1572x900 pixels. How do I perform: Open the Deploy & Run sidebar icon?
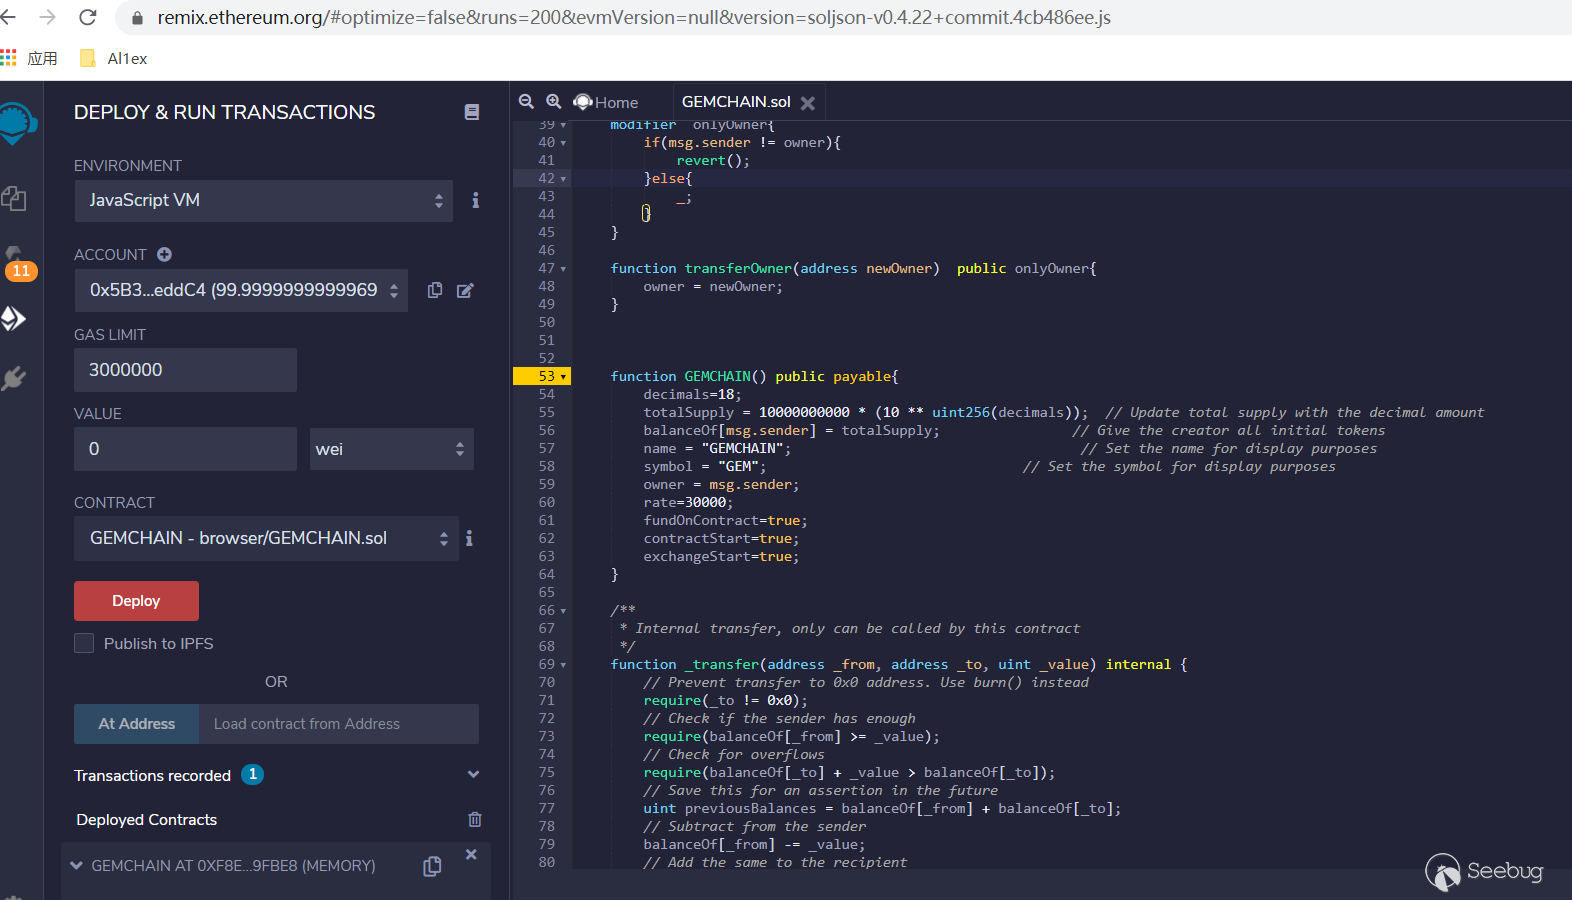[14, 319]
